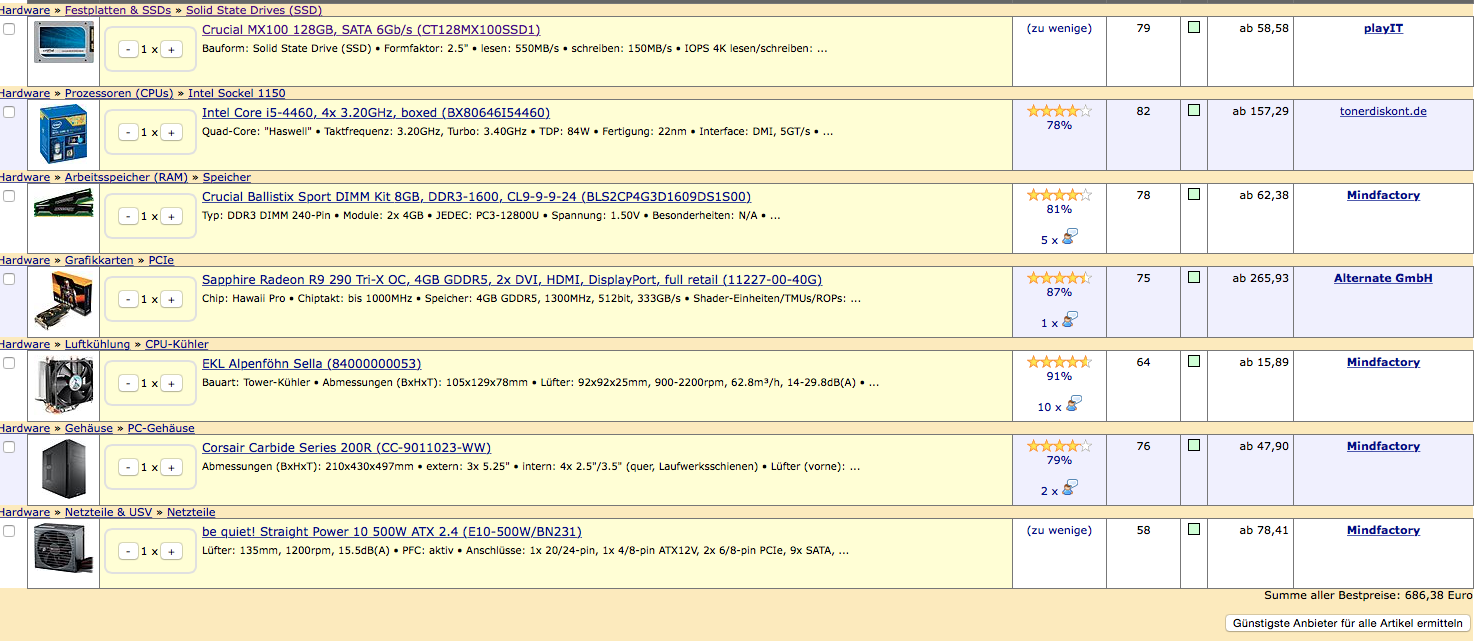Open EKL Alpenföhn Sella product link
1484x641 pixels.
click(x=311, y=363)
